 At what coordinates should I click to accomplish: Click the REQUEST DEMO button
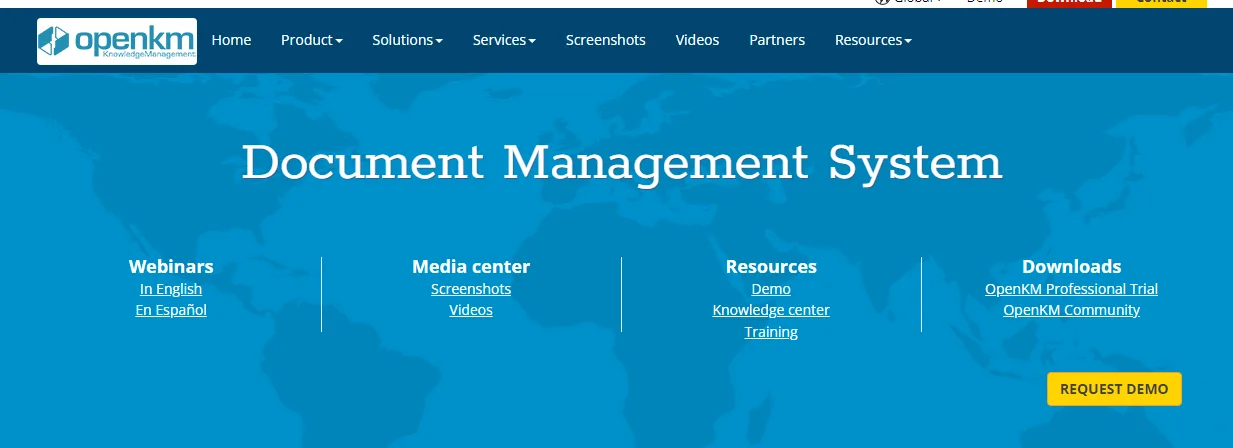[x=1114, y=389]
